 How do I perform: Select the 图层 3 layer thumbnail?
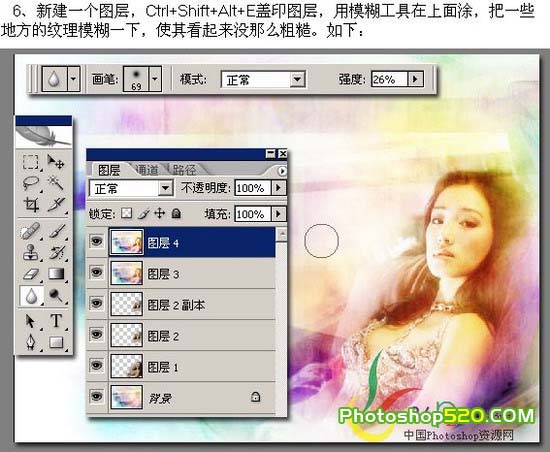[x=127, y=272]
